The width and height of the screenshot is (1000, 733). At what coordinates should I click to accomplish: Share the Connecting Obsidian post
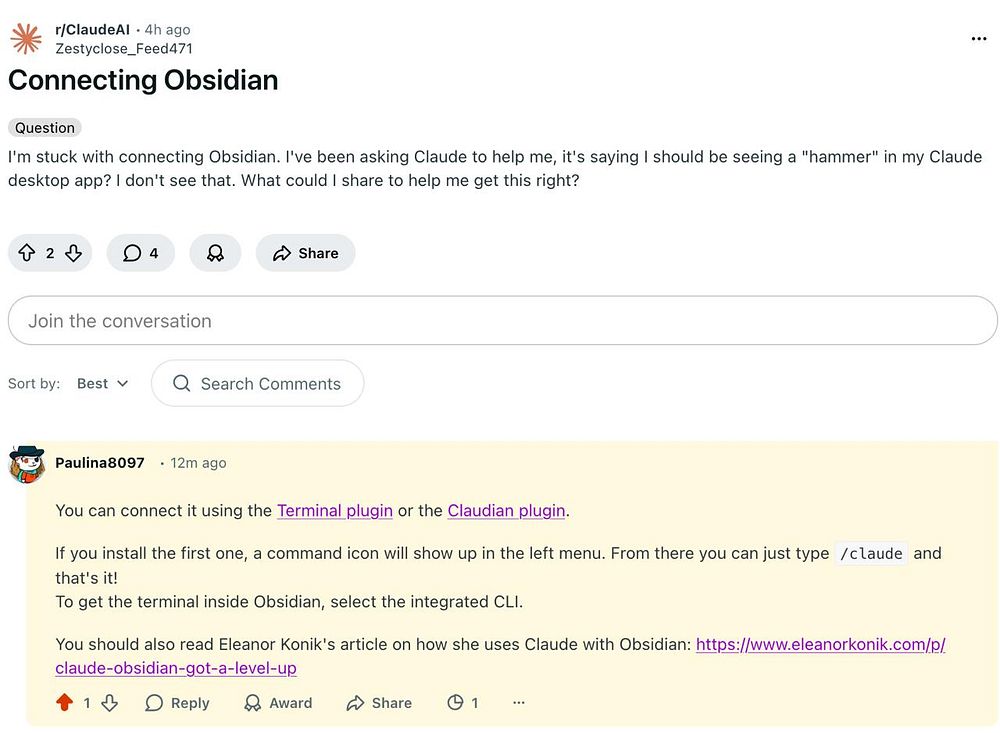pyautogui.click(x=305, y=253)
